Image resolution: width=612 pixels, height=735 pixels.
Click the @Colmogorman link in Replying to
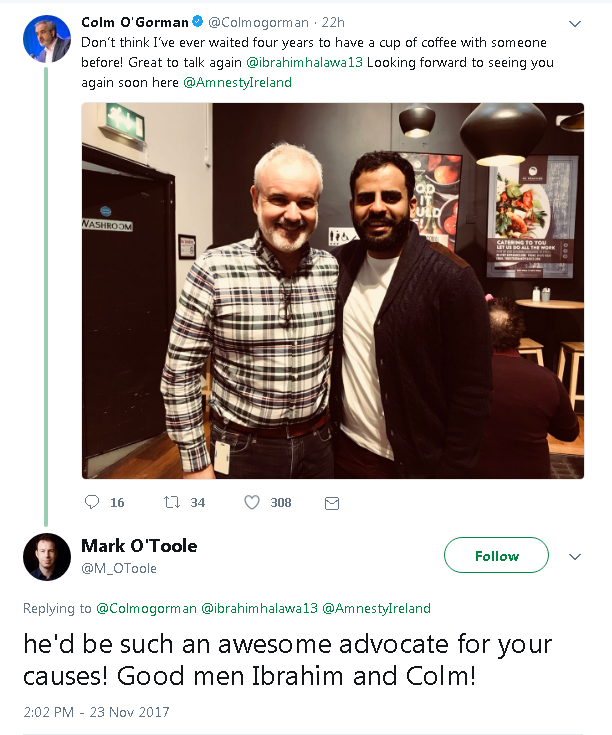(146, 608)
